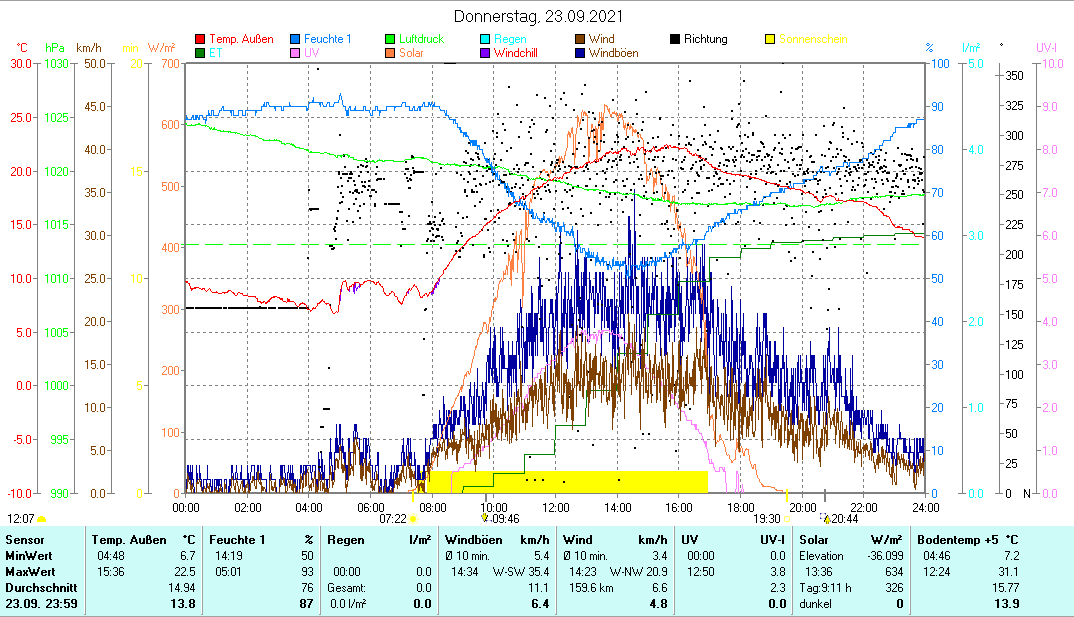Select the yellow Sonnenschein legend box
This screenshot has height=617, width=1074.
point(770,40)
